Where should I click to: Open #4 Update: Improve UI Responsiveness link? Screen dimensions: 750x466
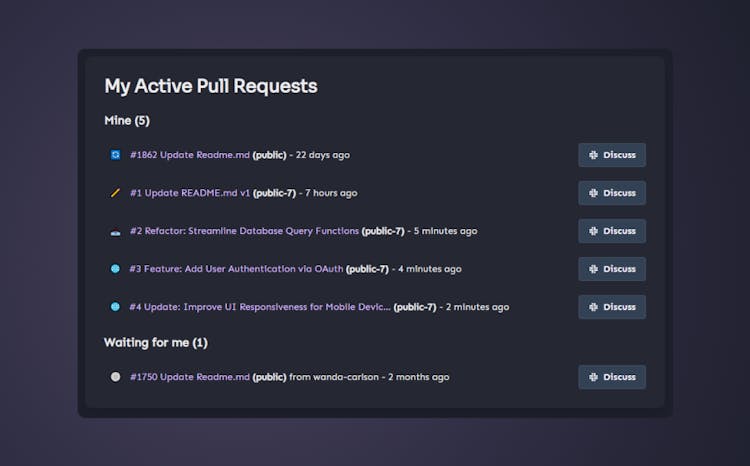[x=260, y=307]
